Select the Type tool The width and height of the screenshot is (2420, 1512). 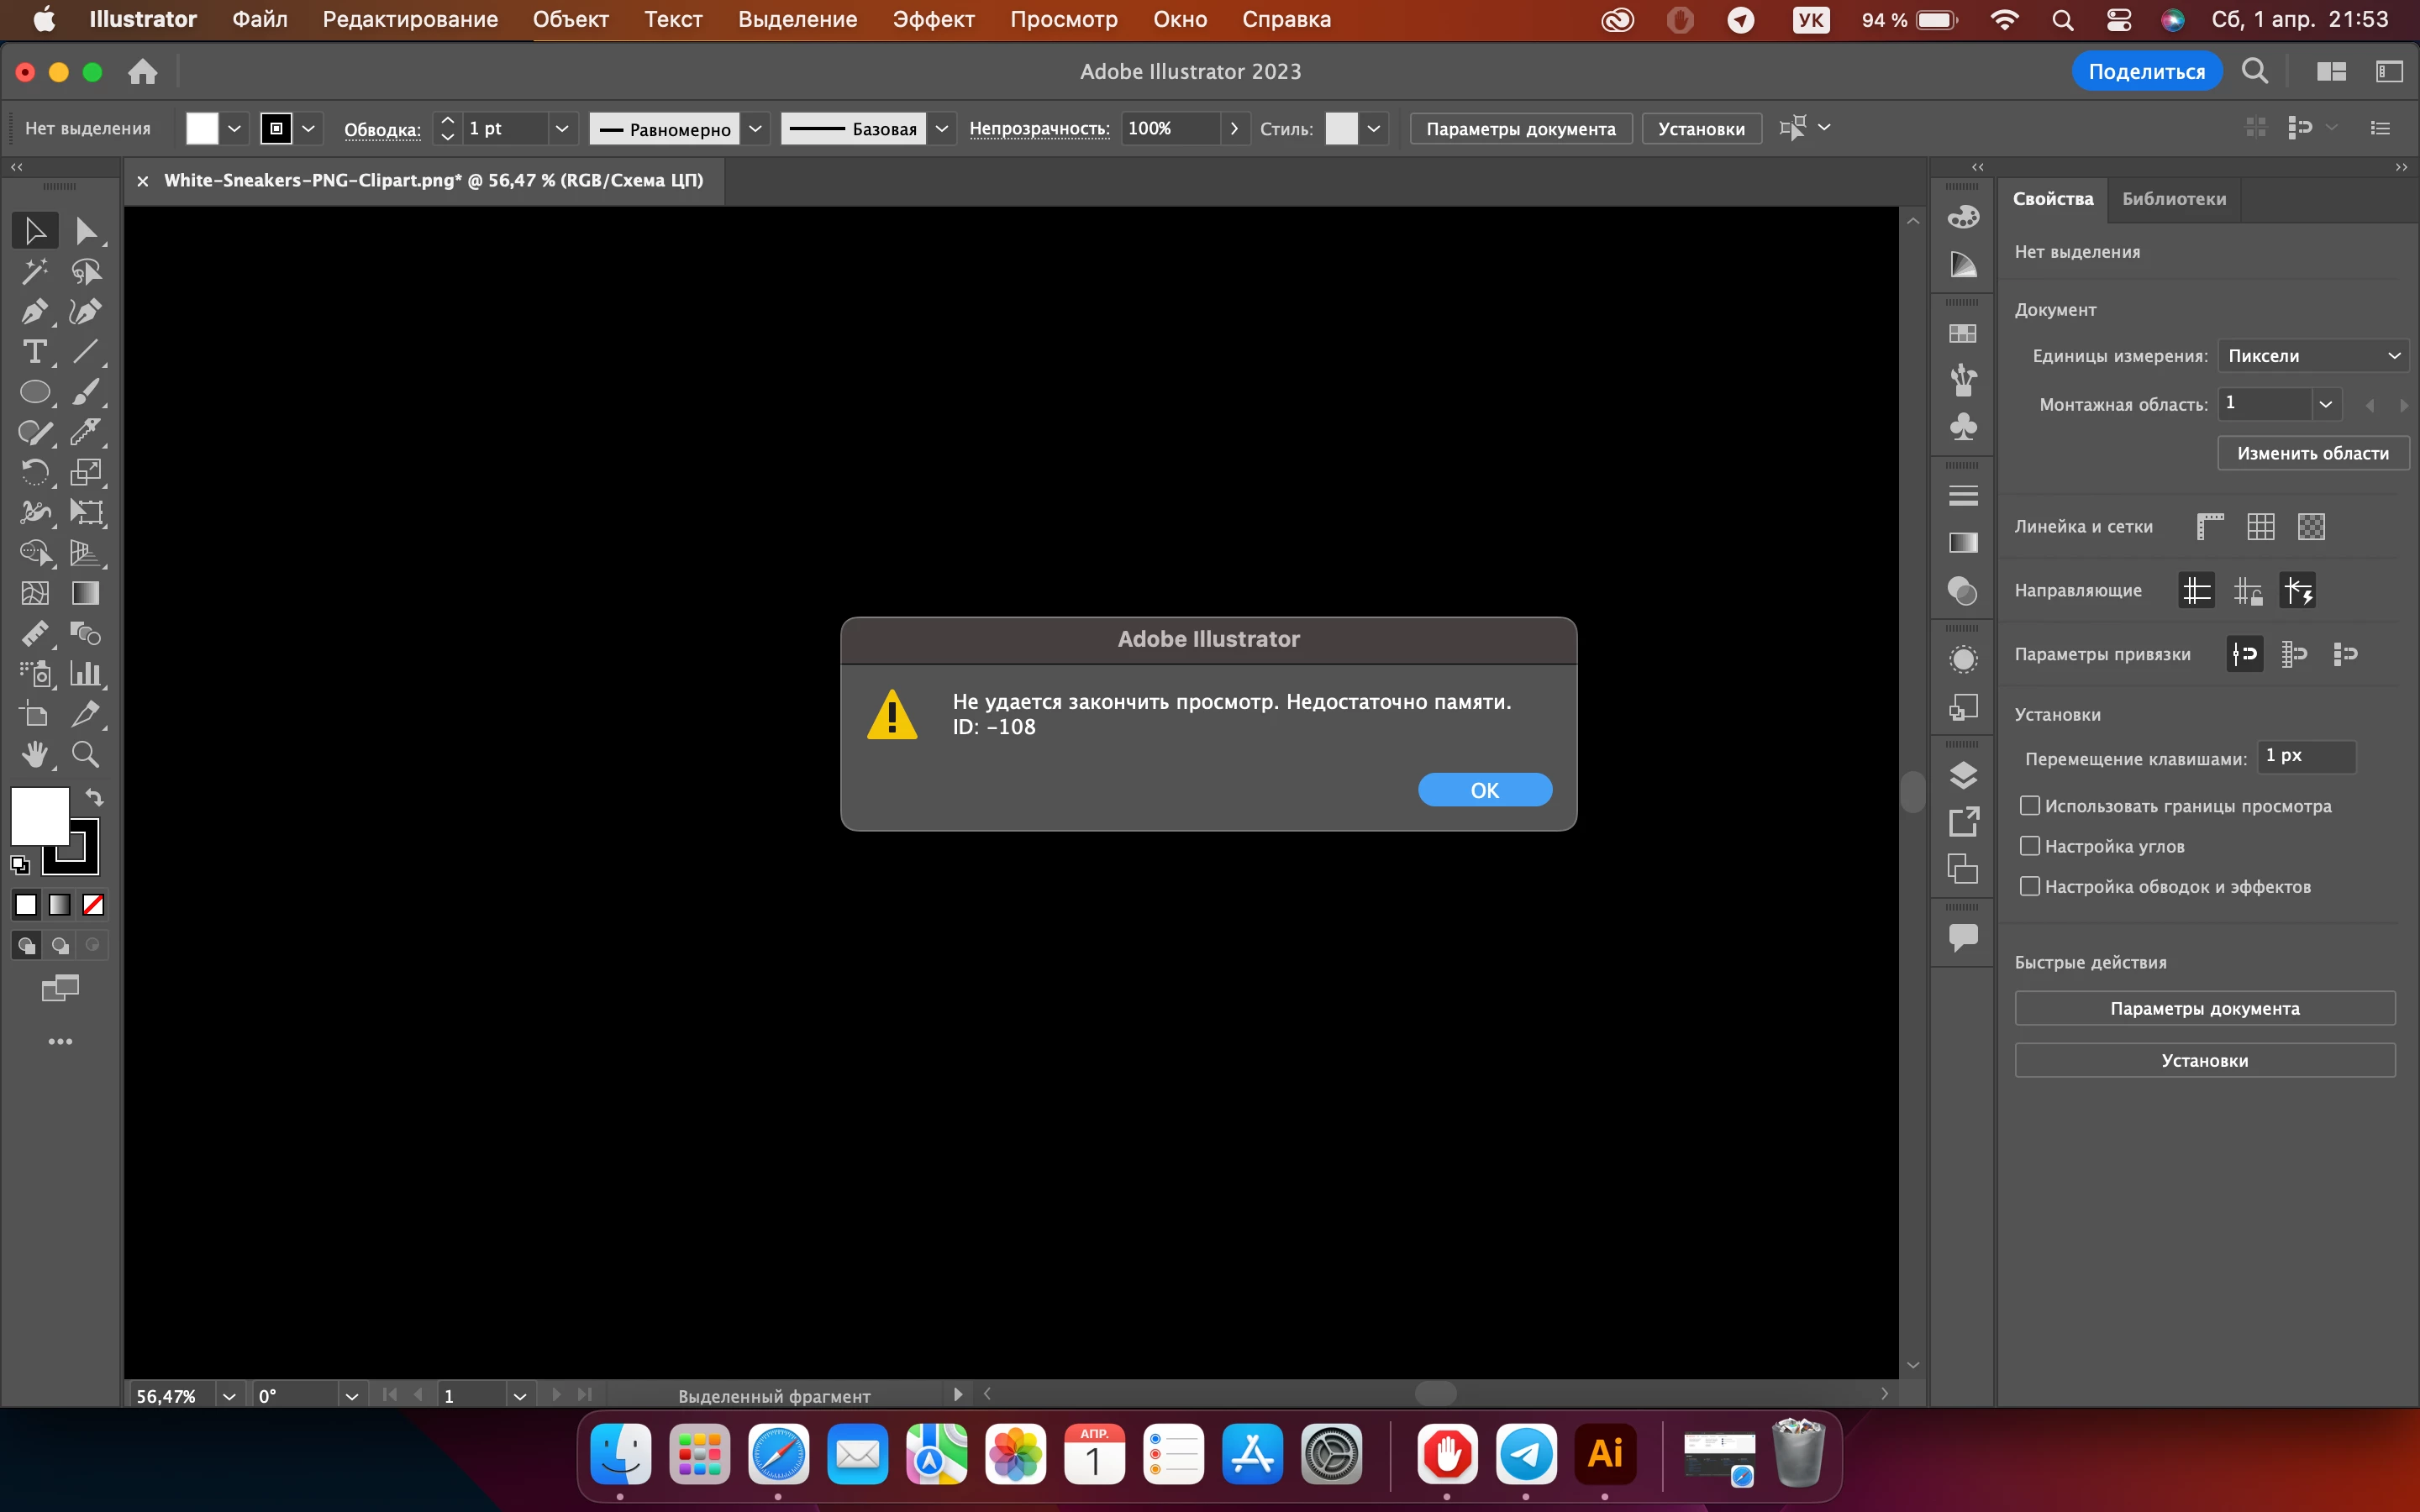(x=34, y=352)
